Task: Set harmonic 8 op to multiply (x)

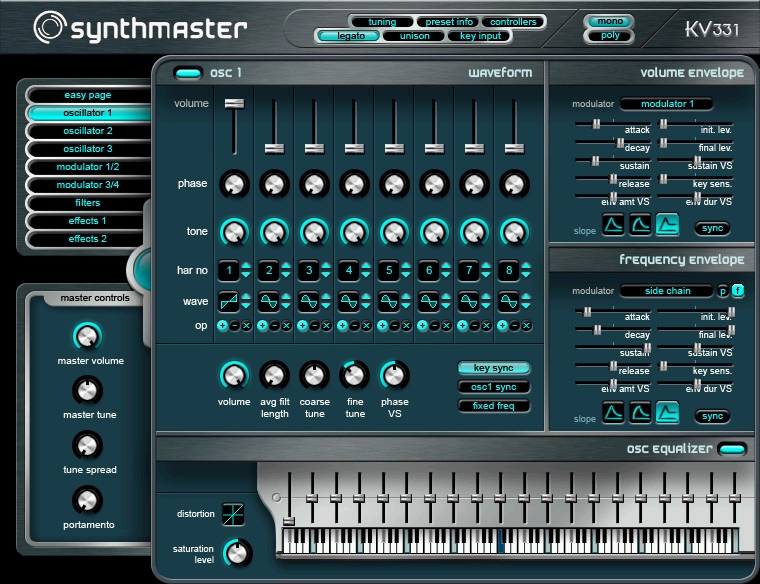Action: tap(526, 326)
